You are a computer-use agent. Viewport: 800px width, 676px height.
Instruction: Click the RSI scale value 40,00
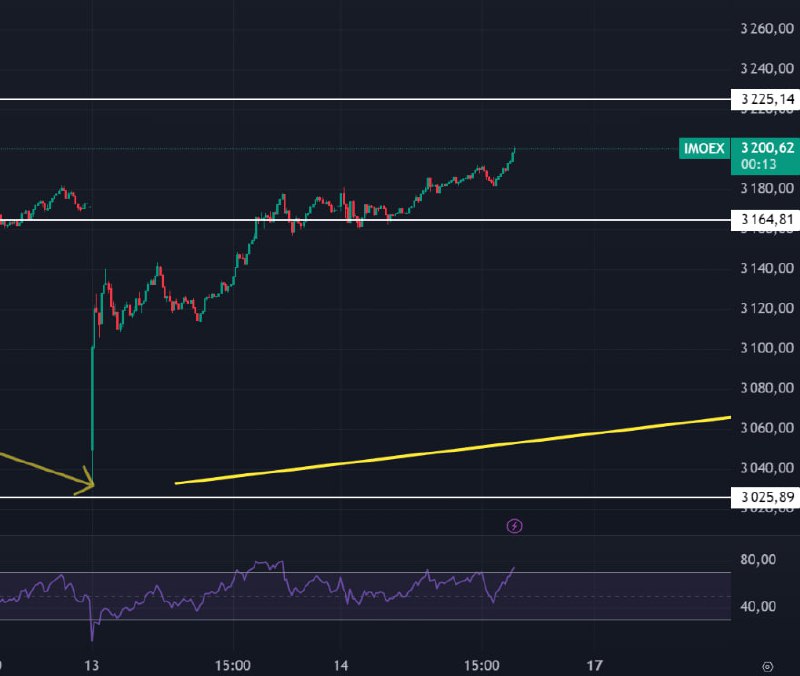pyautogui.click(x=758, y=607)
